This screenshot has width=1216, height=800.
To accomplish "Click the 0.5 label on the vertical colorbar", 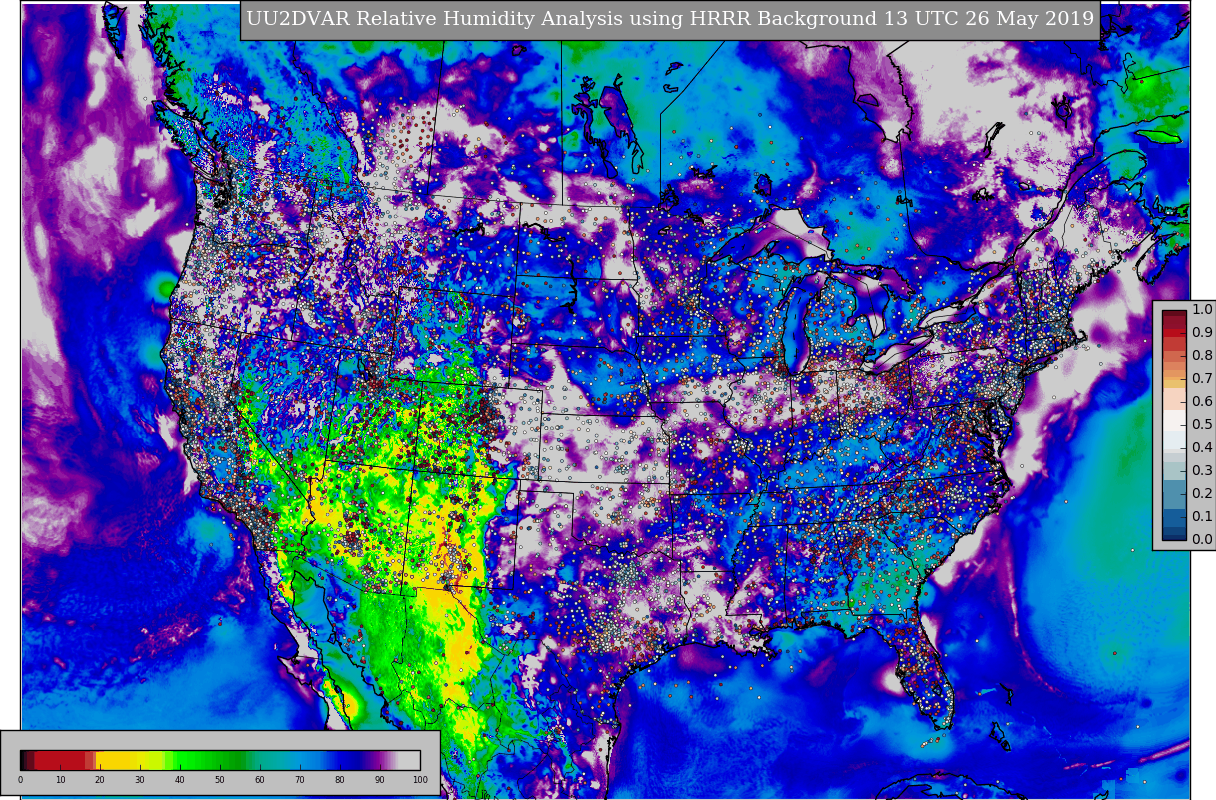I will pos(1202,424).
